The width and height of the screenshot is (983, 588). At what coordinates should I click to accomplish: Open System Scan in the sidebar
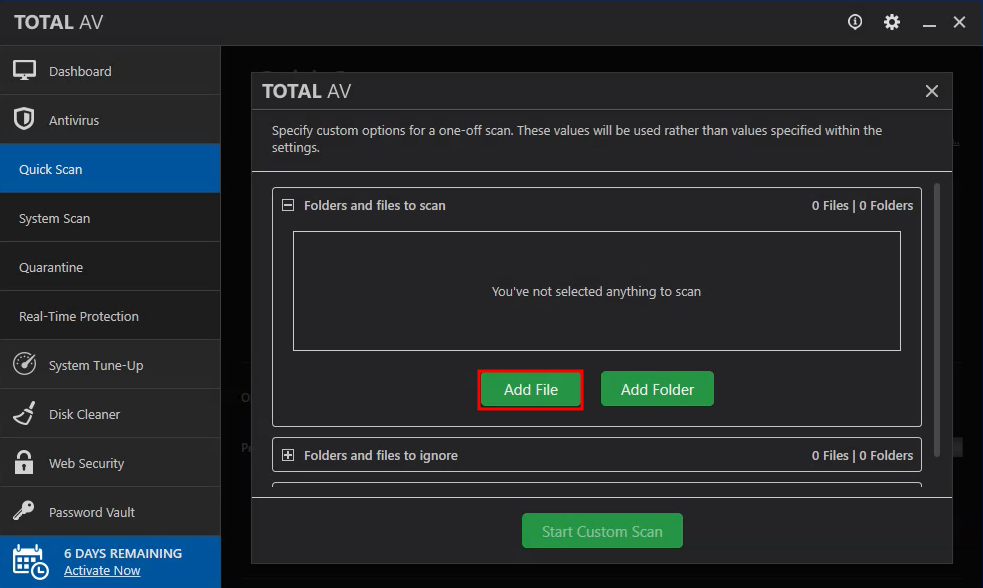tap(110, 218)
